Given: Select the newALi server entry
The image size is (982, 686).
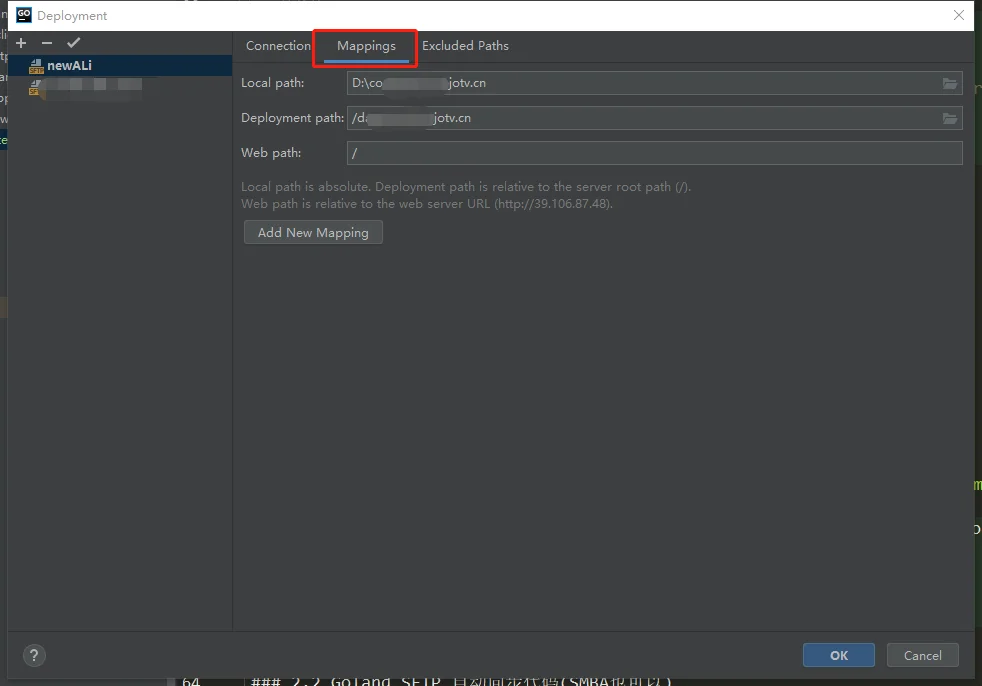Looking at the screenshot, I should click(69, 66).
